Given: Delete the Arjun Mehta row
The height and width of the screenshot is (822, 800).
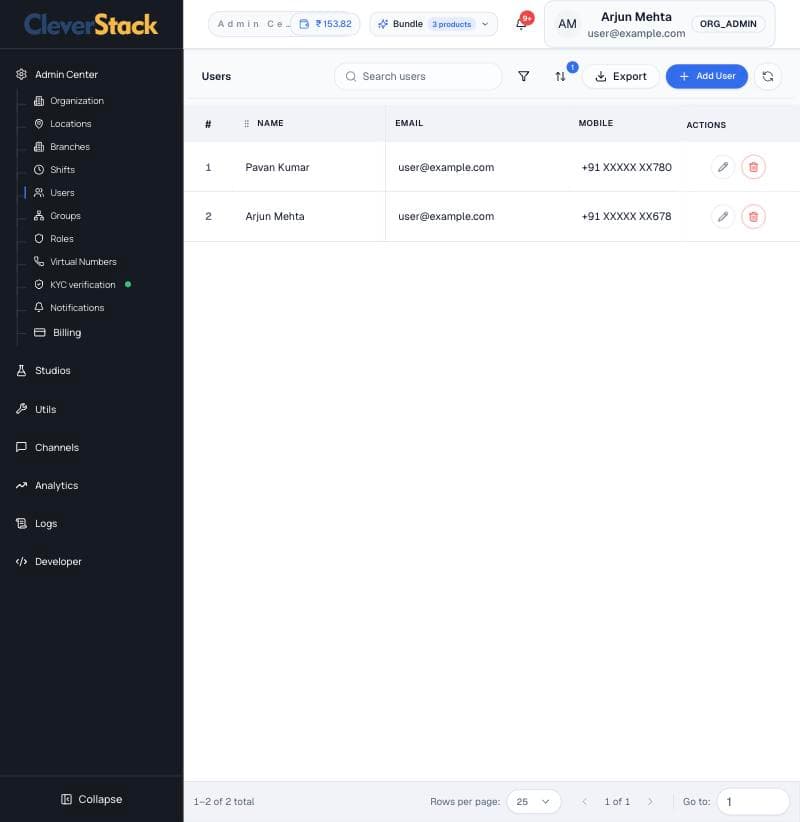Looking at the screenshot, I should [753, 217].
